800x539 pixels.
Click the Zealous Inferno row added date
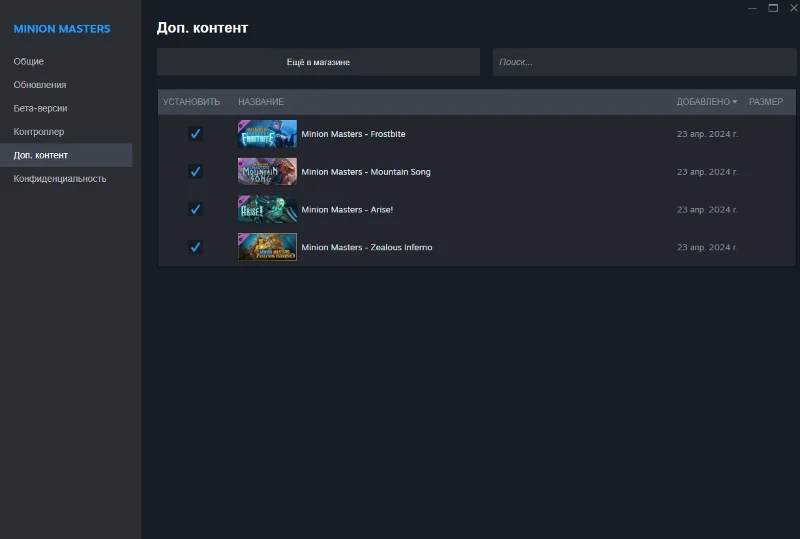point(707,247)
